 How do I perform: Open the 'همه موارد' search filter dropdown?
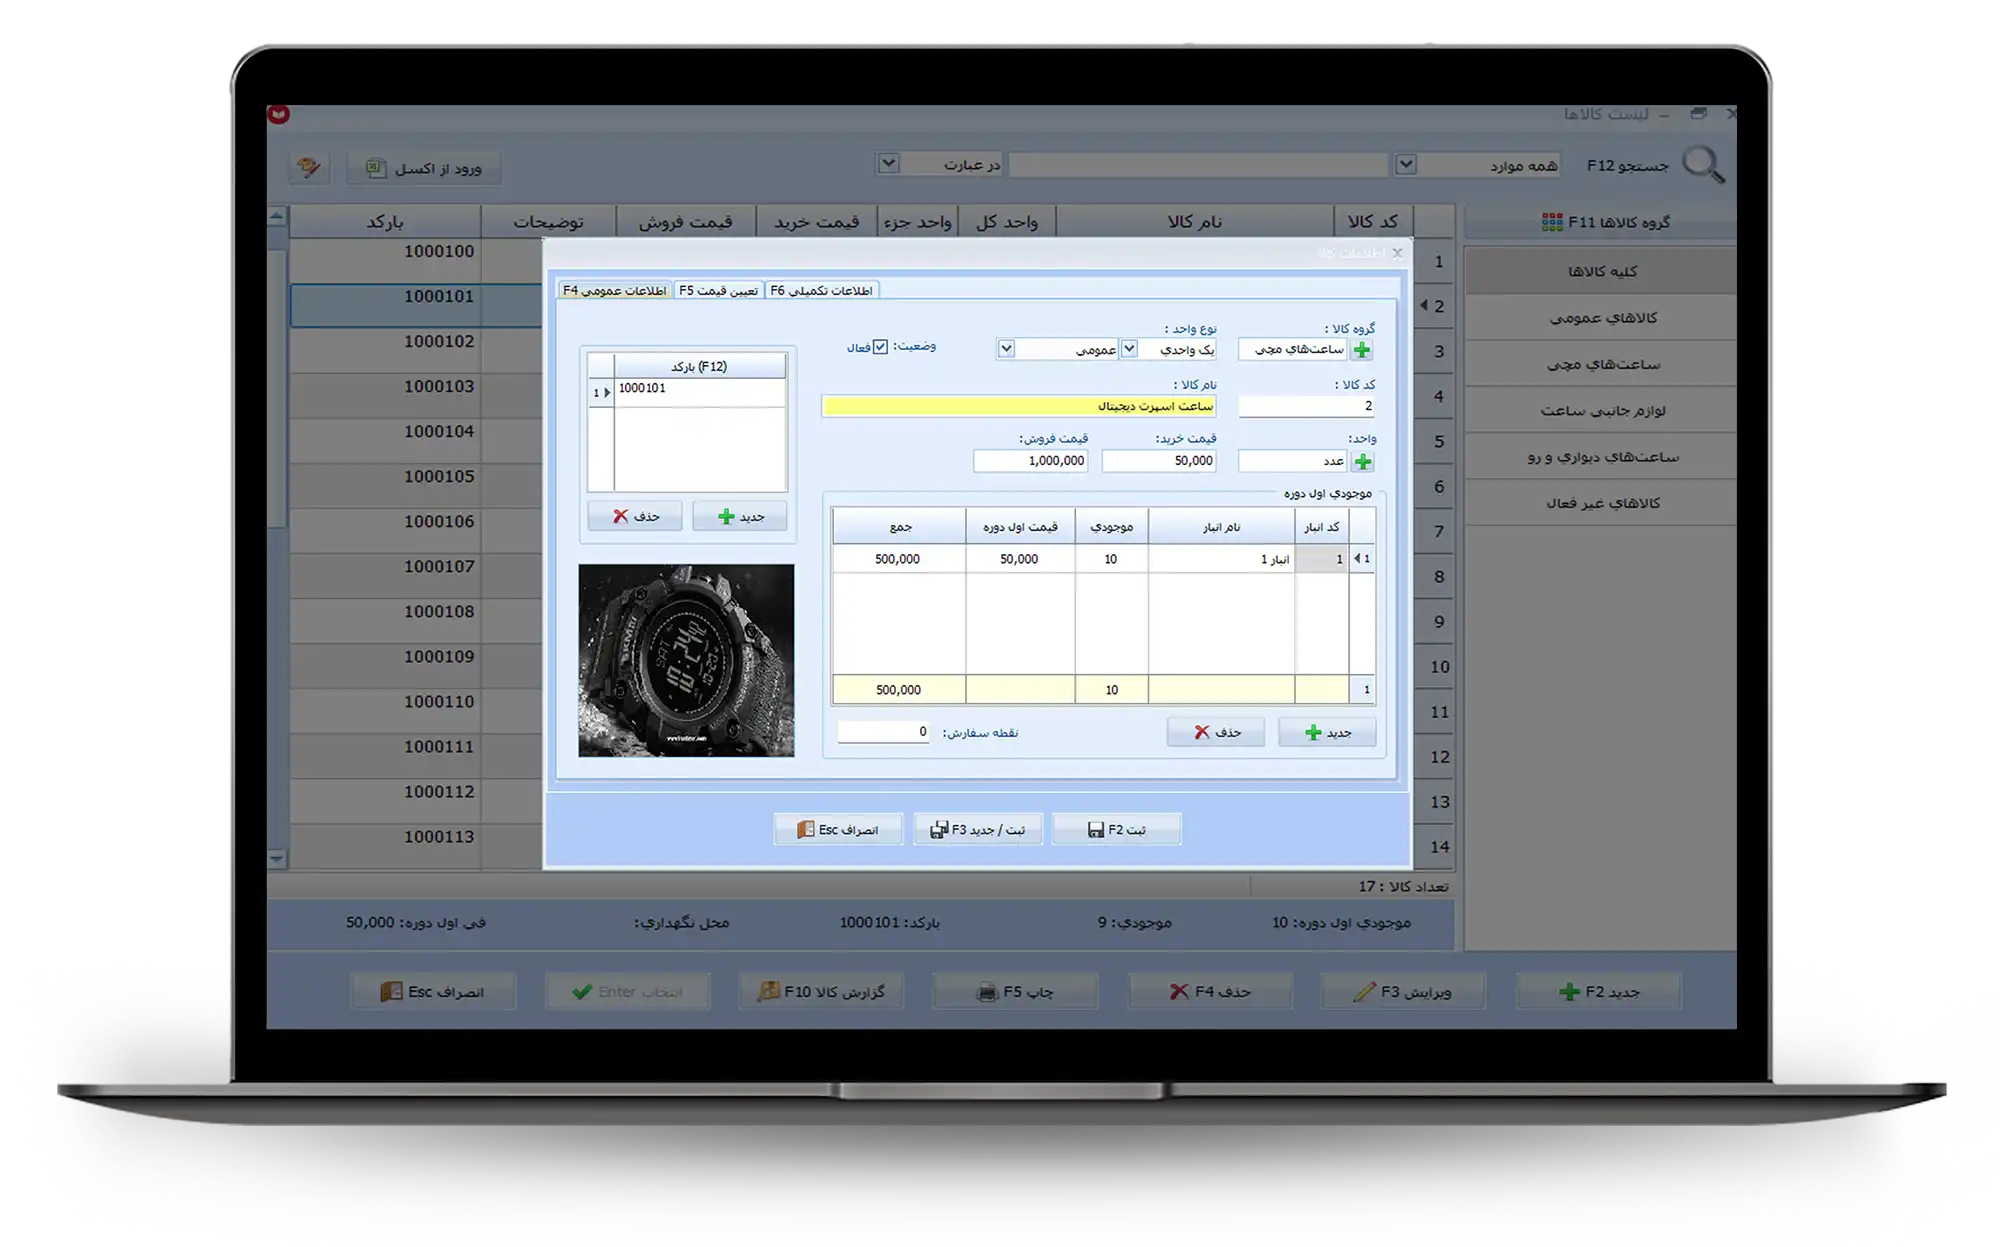click(x=1405, y=164)
